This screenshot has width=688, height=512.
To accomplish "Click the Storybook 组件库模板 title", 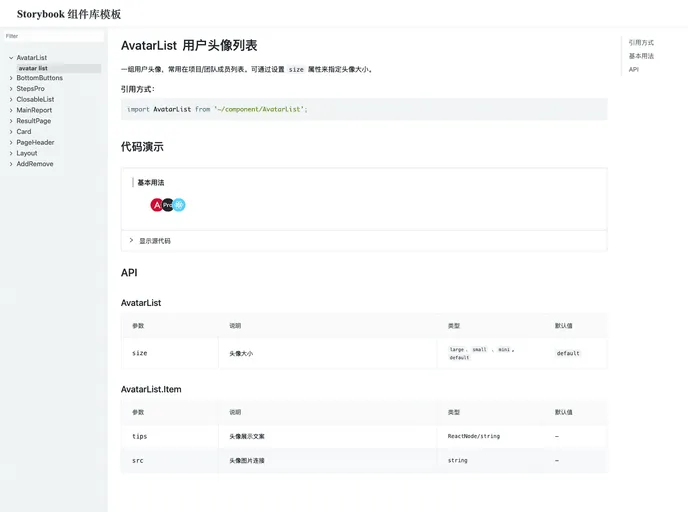I will 69,14.
